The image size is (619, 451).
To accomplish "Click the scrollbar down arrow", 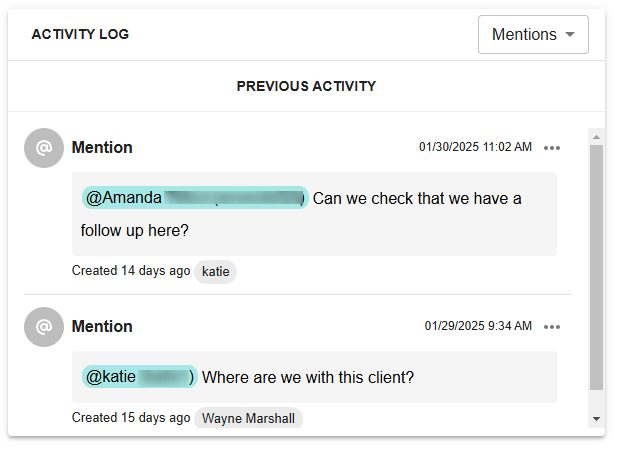I will point(596,419).
